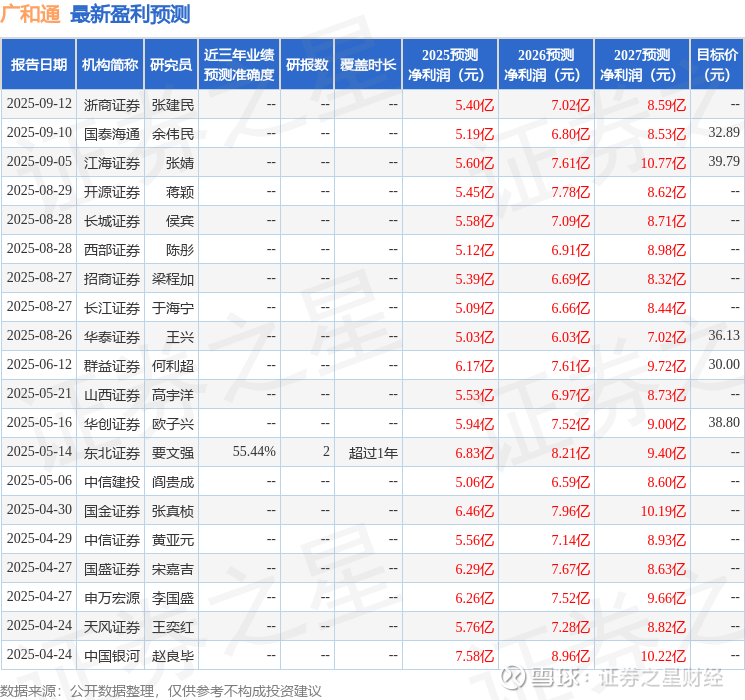The height and width of the screenshot is (700, 745).
Task: Click the date 2025-09-12
Action: pyautogui.click(x=39, y=104)
